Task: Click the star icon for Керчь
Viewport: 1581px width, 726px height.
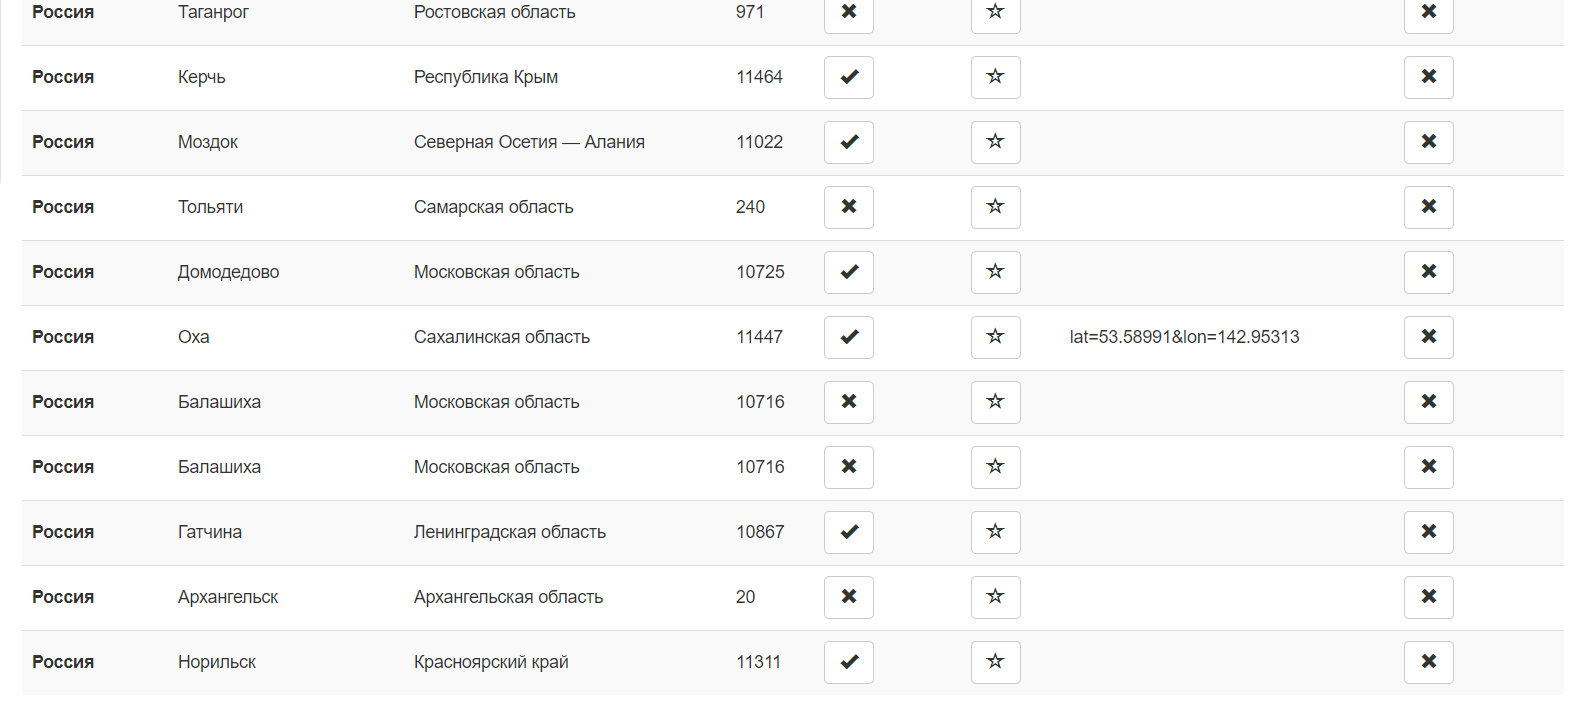Action: coord(995,77)
